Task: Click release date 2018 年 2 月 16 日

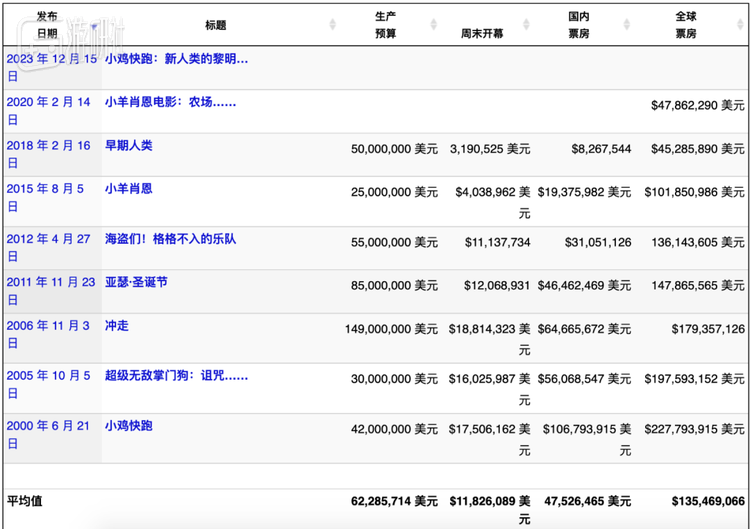Action: click(48, 154)
